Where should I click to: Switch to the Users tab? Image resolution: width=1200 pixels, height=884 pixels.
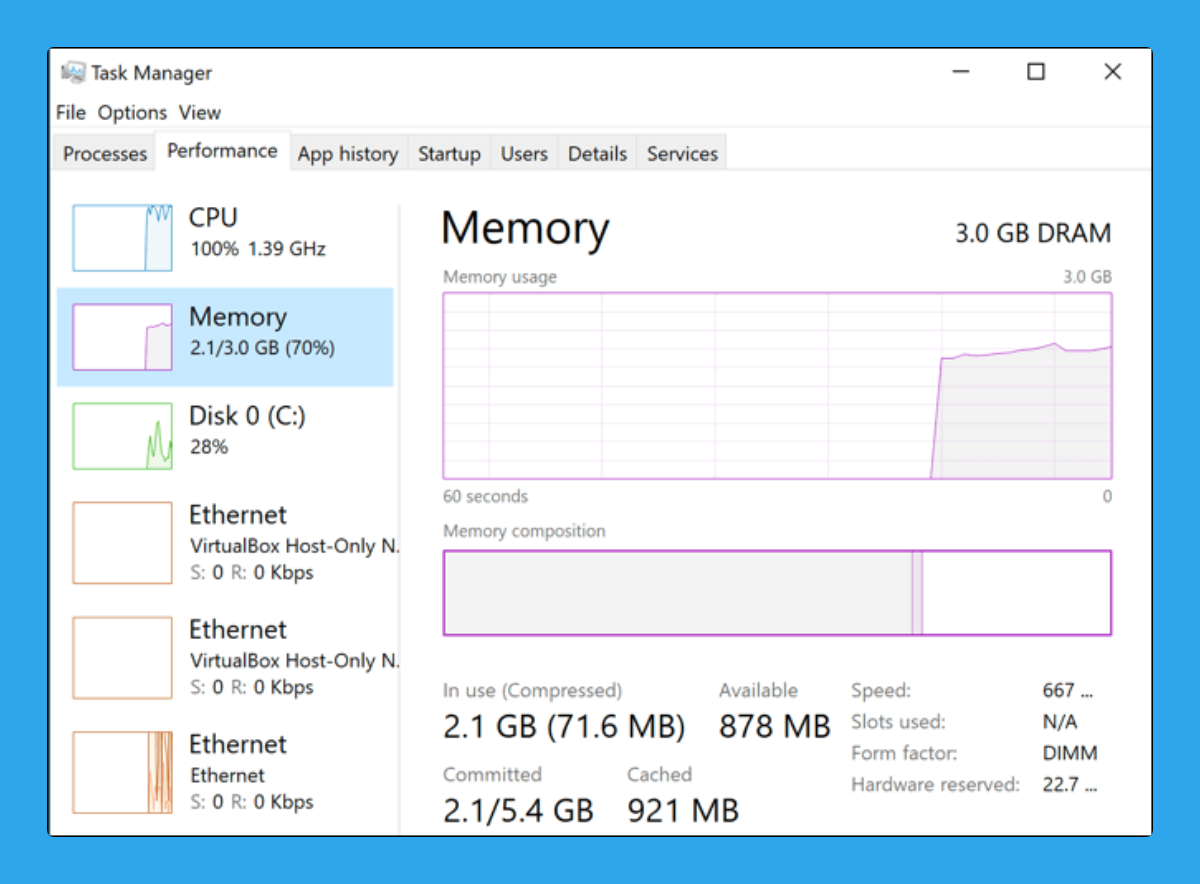click(524, 154)
